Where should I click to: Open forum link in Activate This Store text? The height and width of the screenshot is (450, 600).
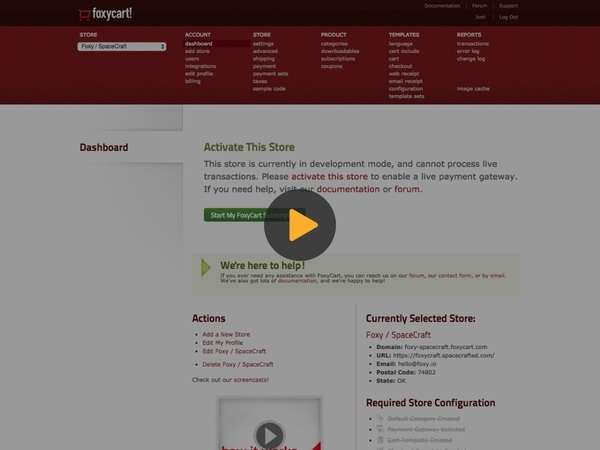tap(407, 189)
